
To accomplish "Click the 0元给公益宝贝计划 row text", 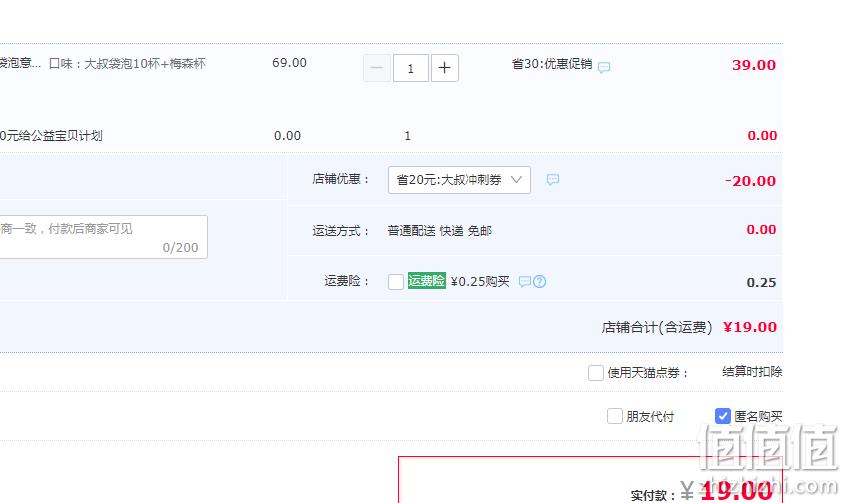I will pyautogui.click(x=51, y=136).
